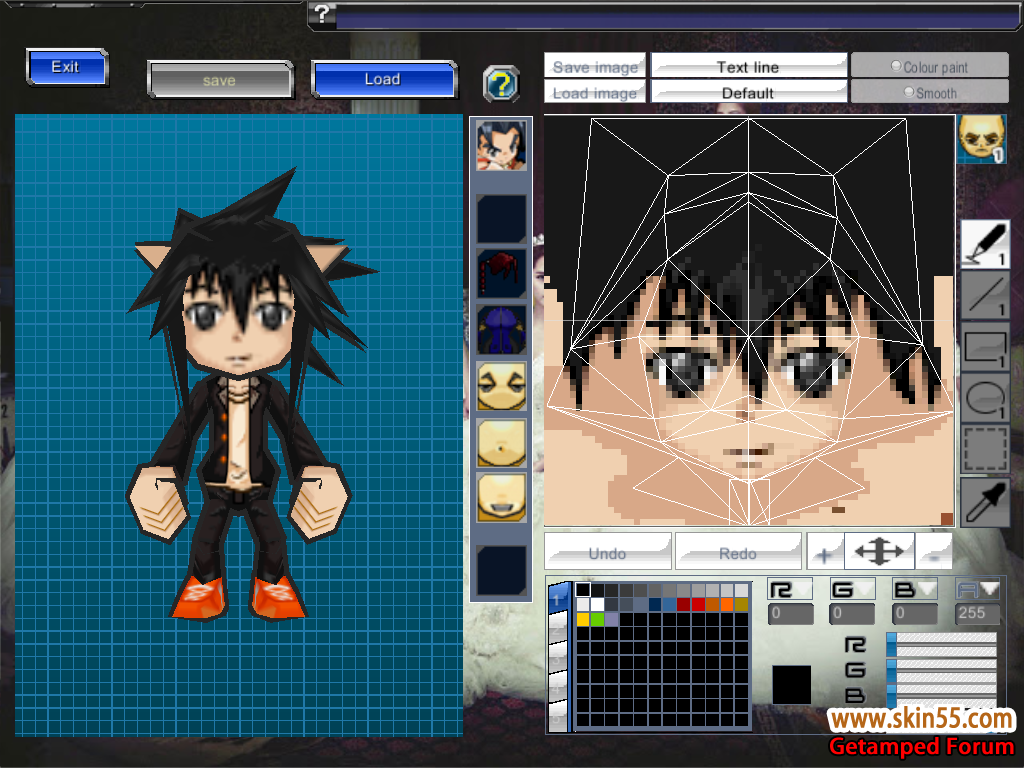
Task: Pick the yellow palette swatch
Action: click(x=583, y=619)
